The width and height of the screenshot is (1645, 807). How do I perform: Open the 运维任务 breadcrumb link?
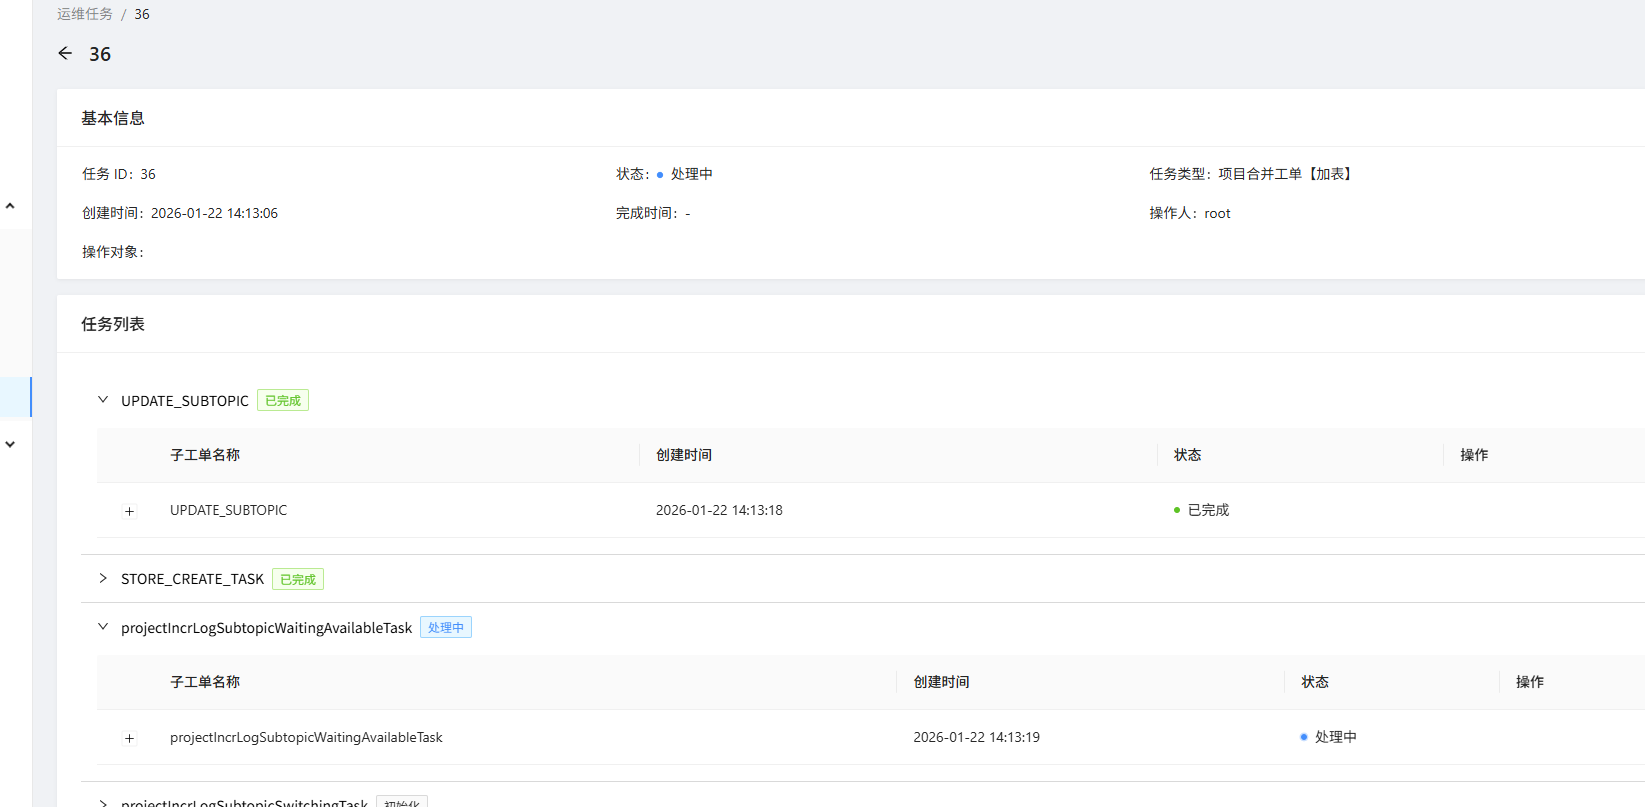point(85,14)
